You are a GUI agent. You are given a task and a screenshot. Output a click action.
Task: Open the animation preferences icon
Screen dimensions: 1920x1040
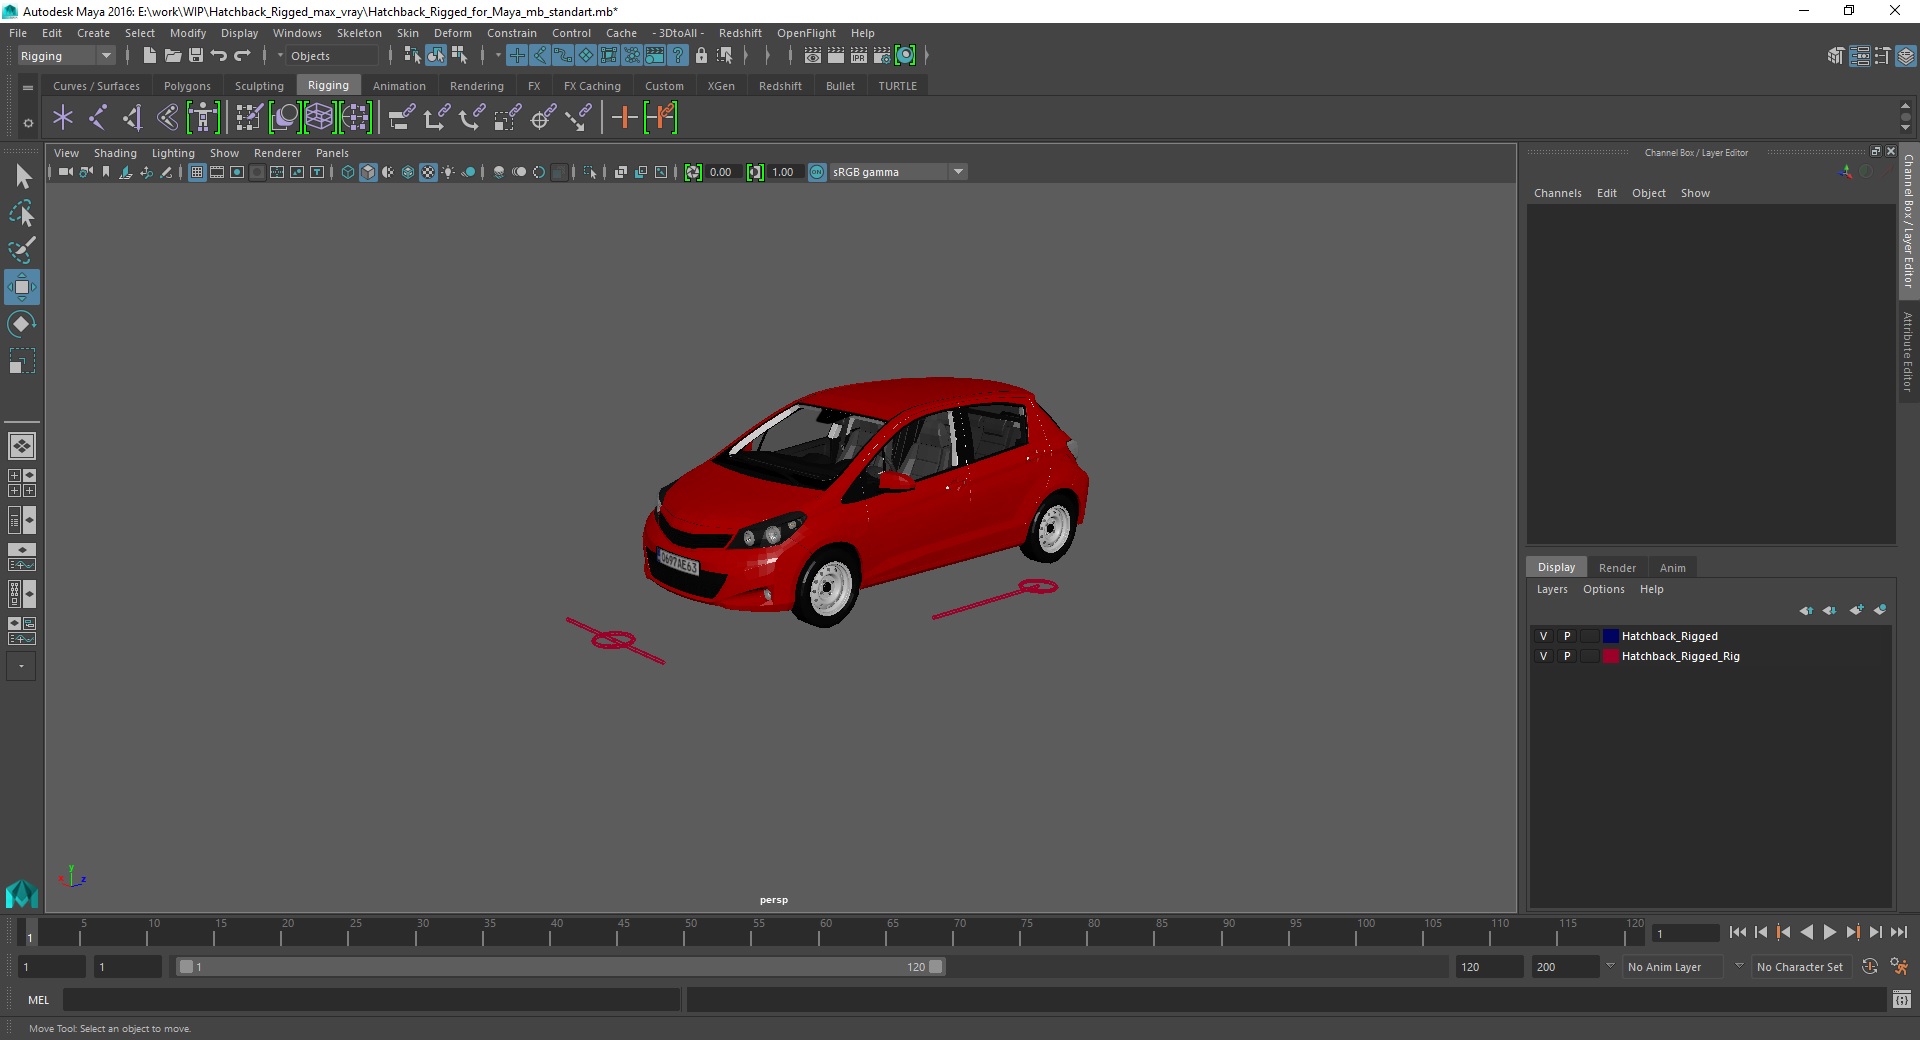click(x=1899, y=967)
